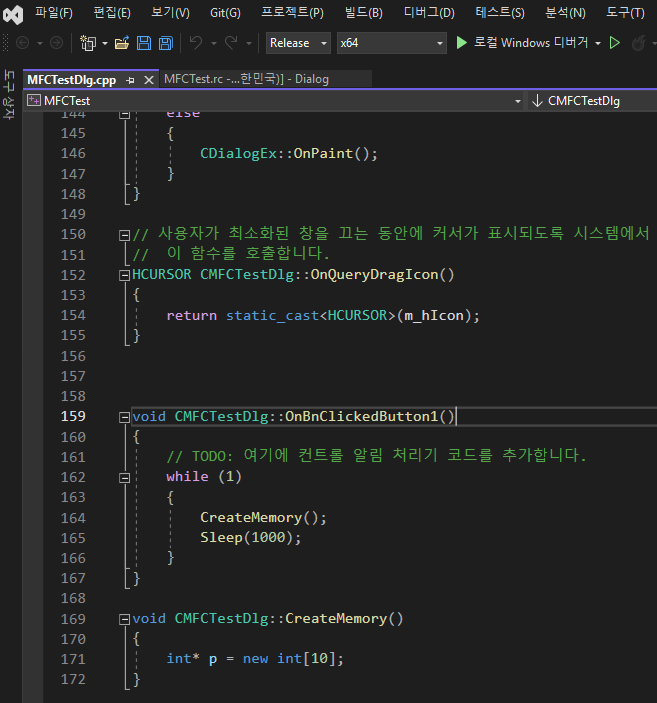Undo the last edit
Image resolution: width=657 pixels, height=703 pixels.
pos(196,43)
